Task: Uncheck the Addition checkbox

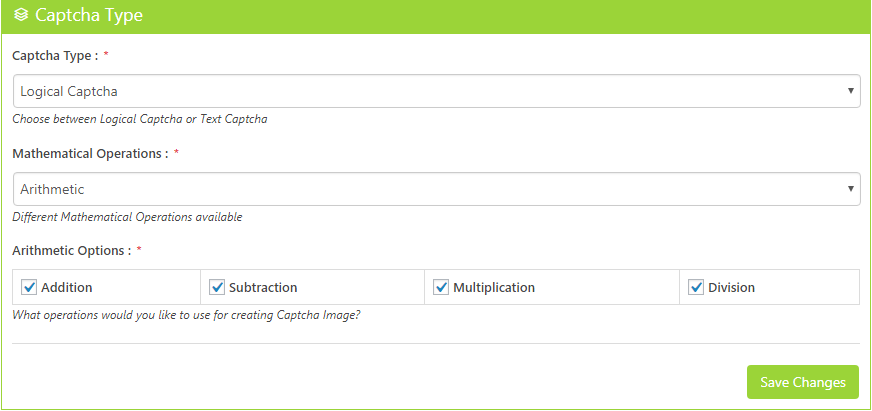Action: (x=29, y=287)
